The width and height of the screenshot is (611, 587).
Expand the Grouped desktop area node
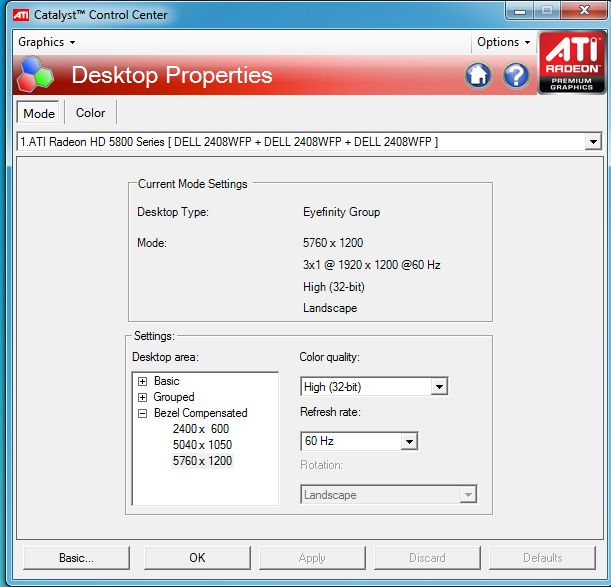[x=142, y=397]
